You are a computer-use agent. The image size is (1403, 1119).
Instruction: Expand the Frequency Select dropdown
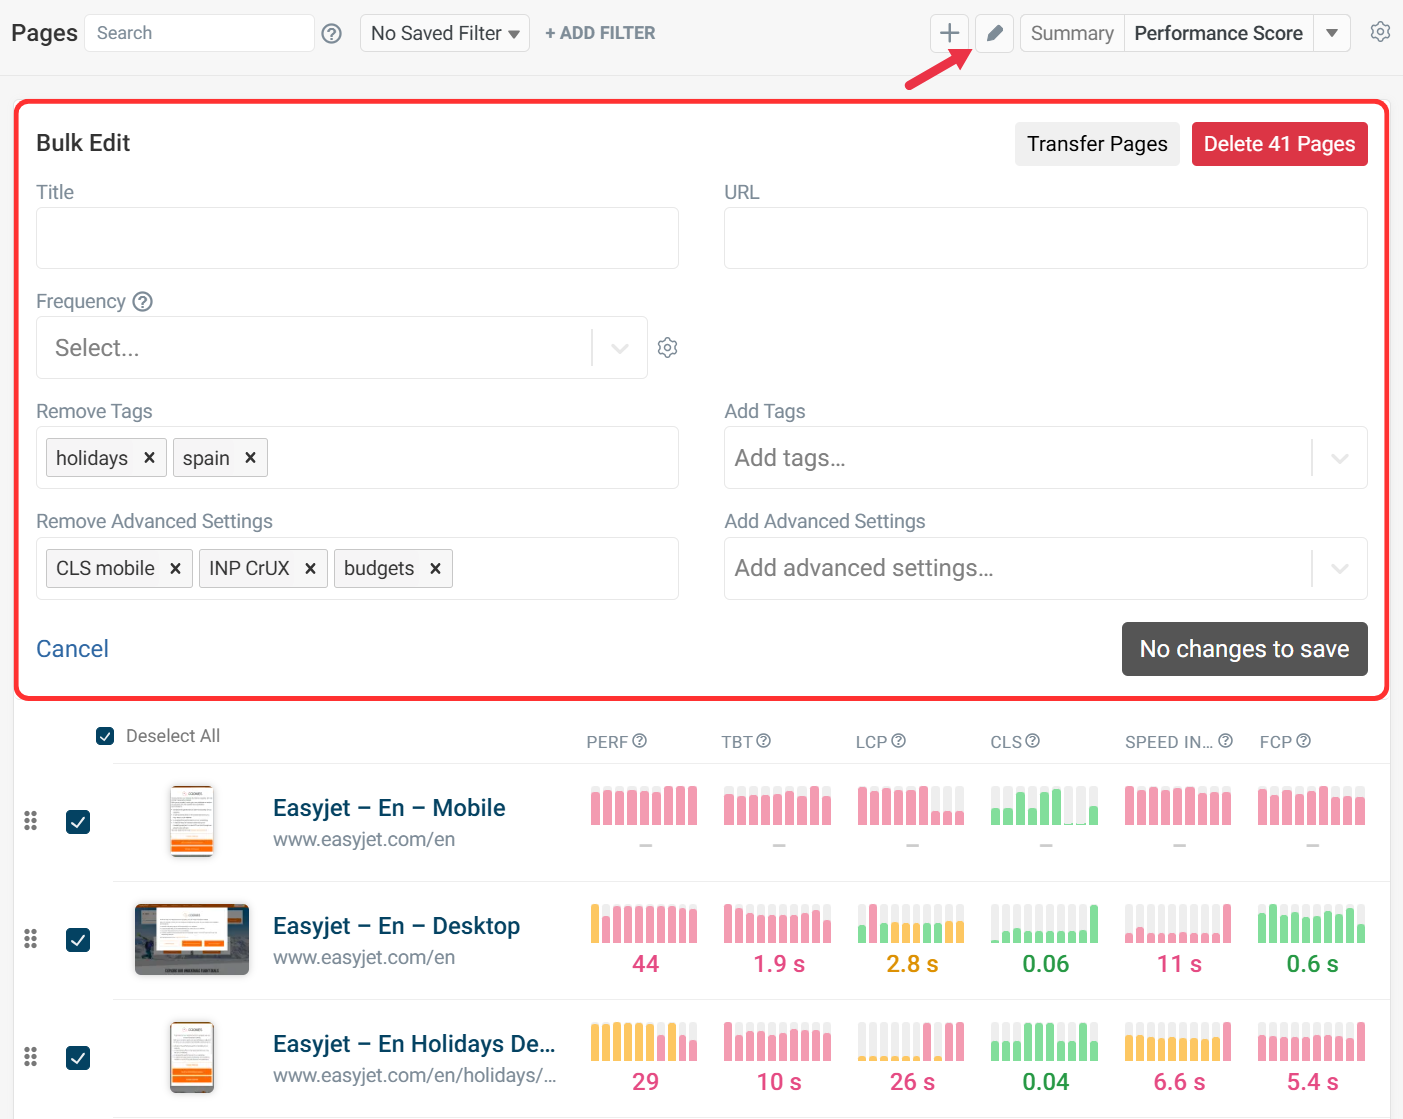pyautogui.click(x=619, y=348)
